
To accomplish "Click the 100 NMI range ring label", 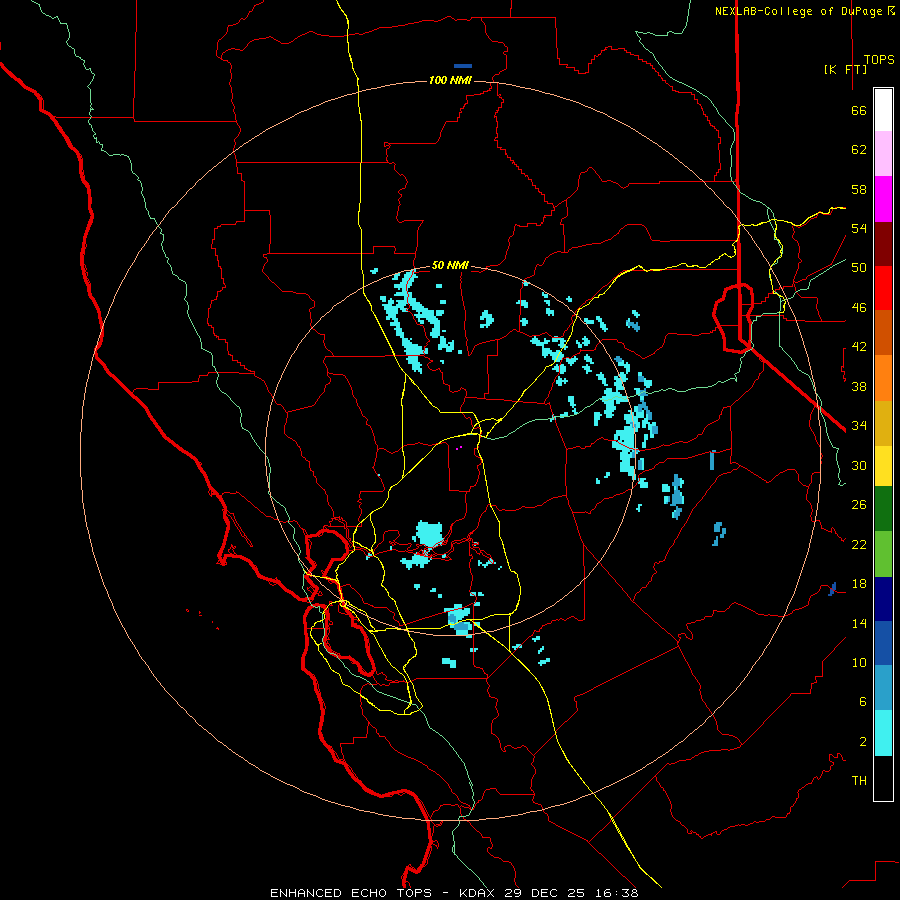I will pyautogui.click(x=450, y=80).
